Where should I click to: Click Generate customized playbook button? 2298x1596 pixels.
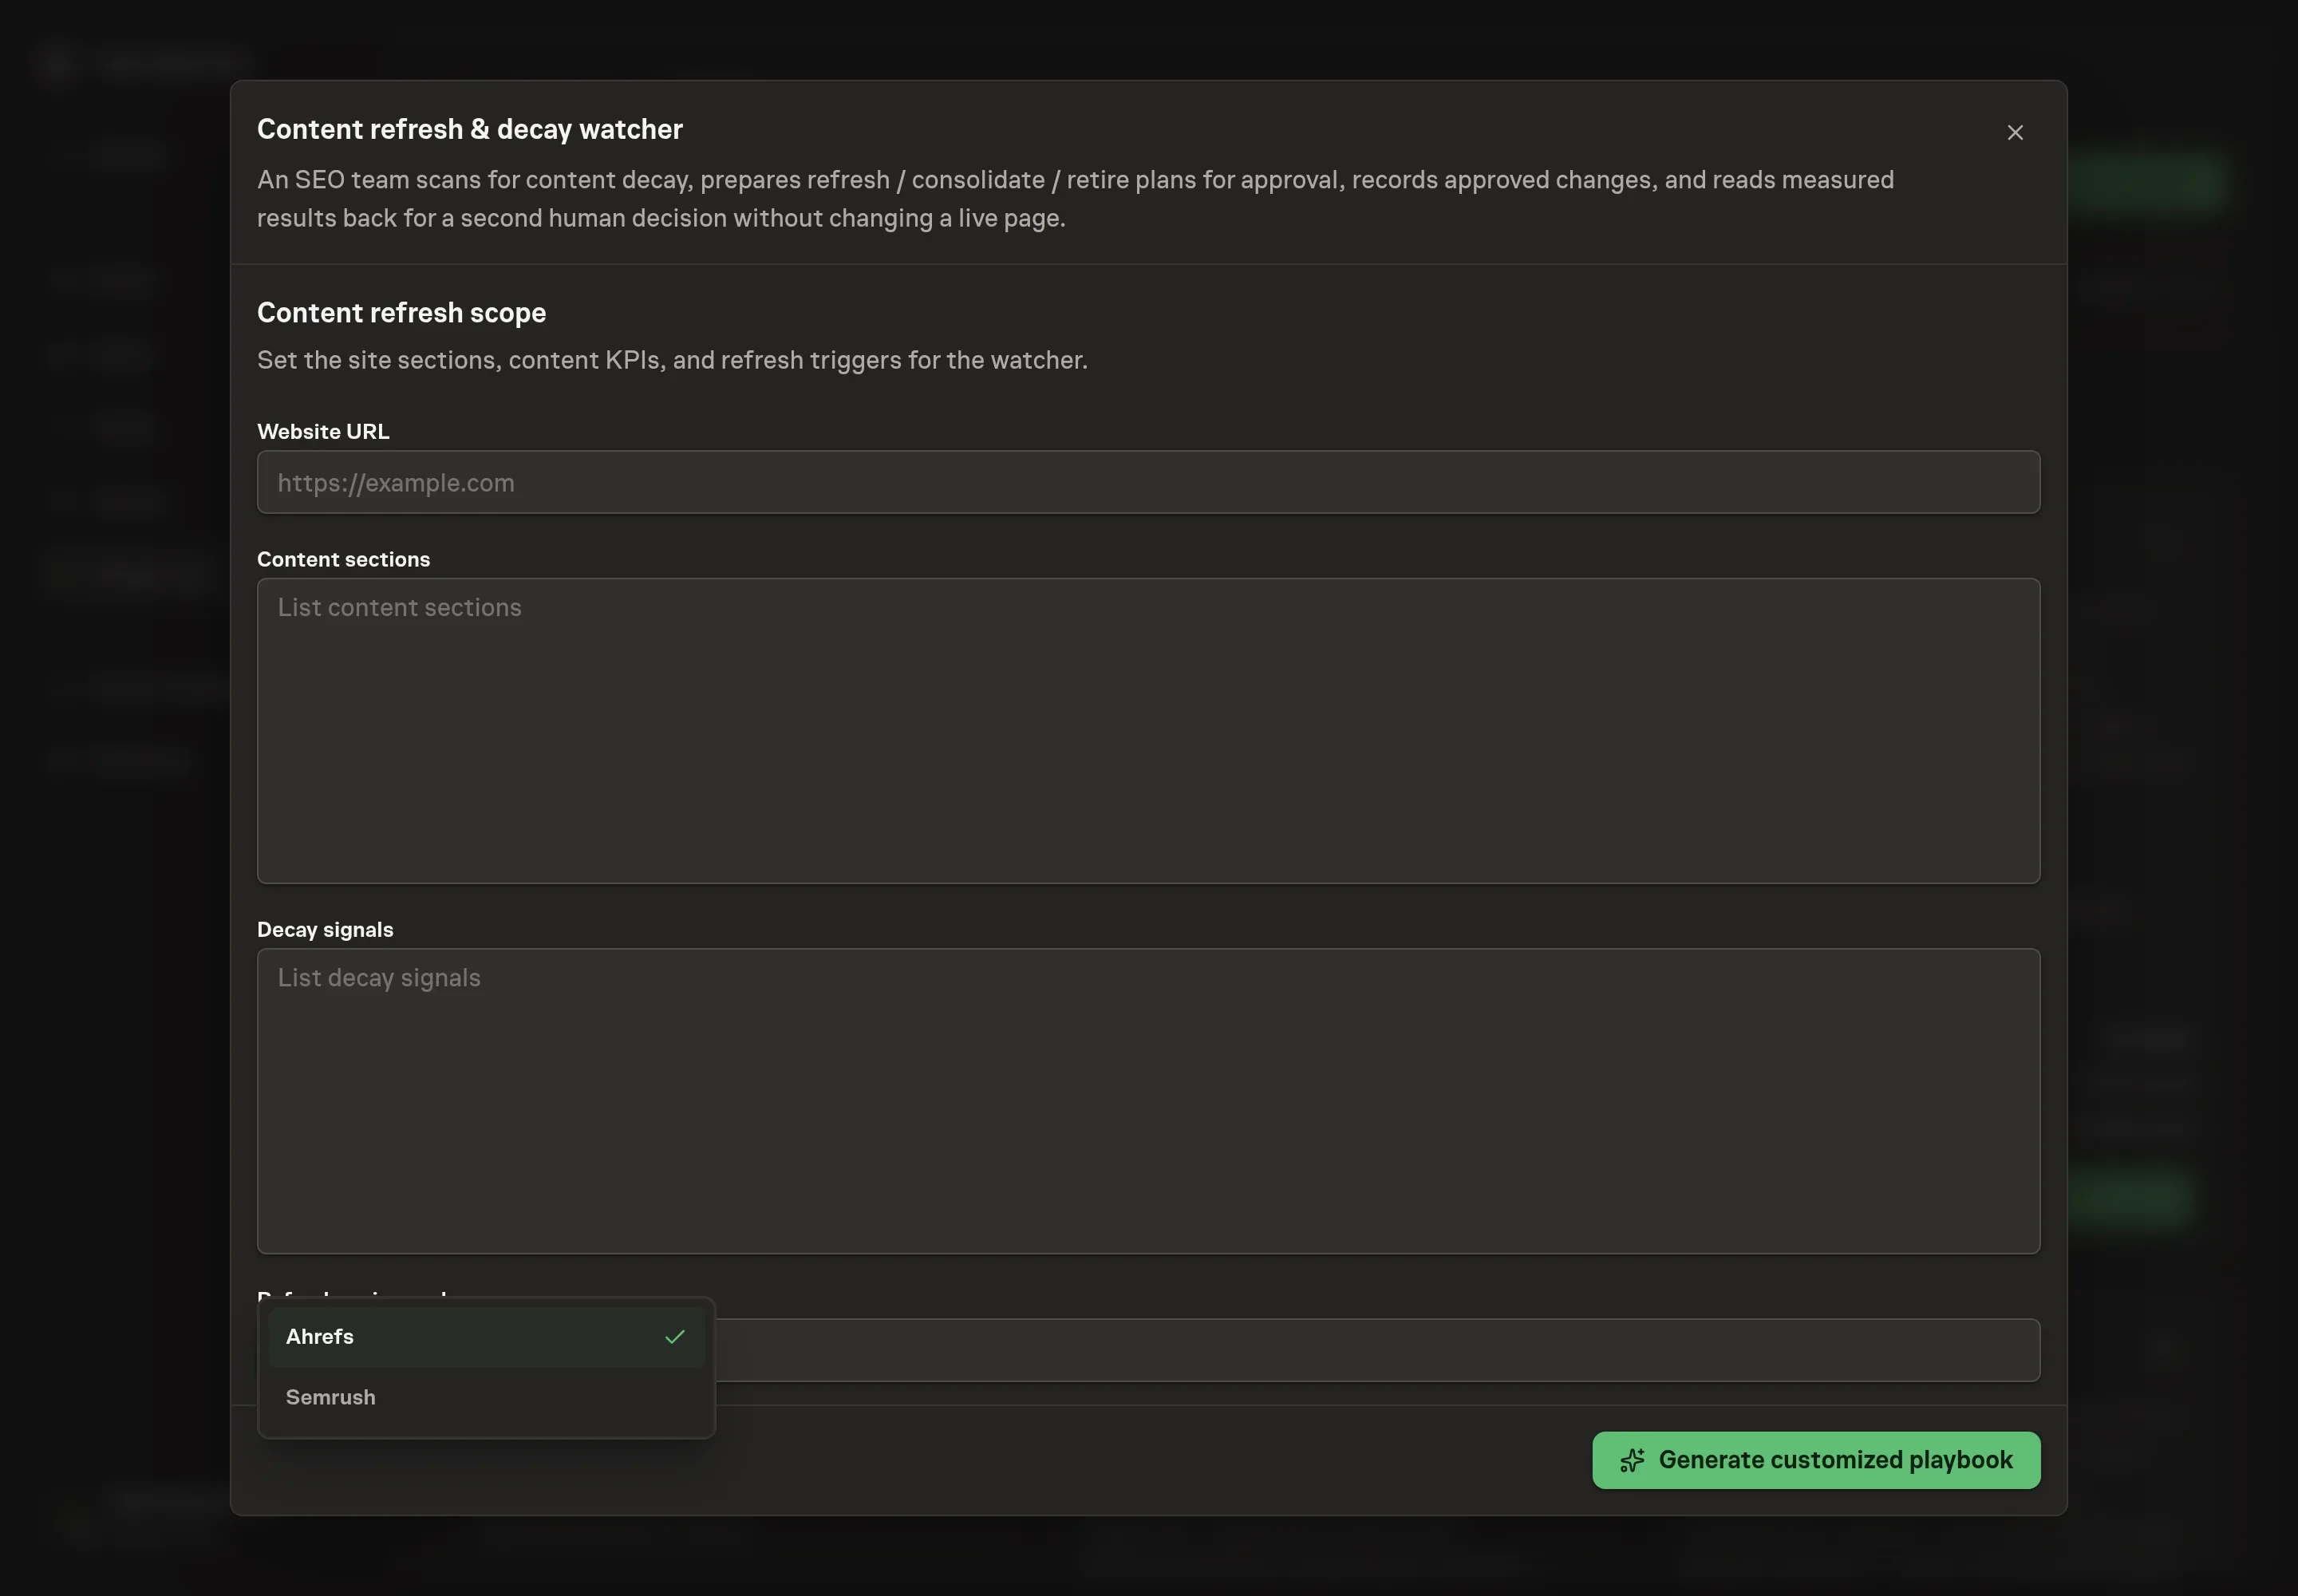pos(1815,1460)
